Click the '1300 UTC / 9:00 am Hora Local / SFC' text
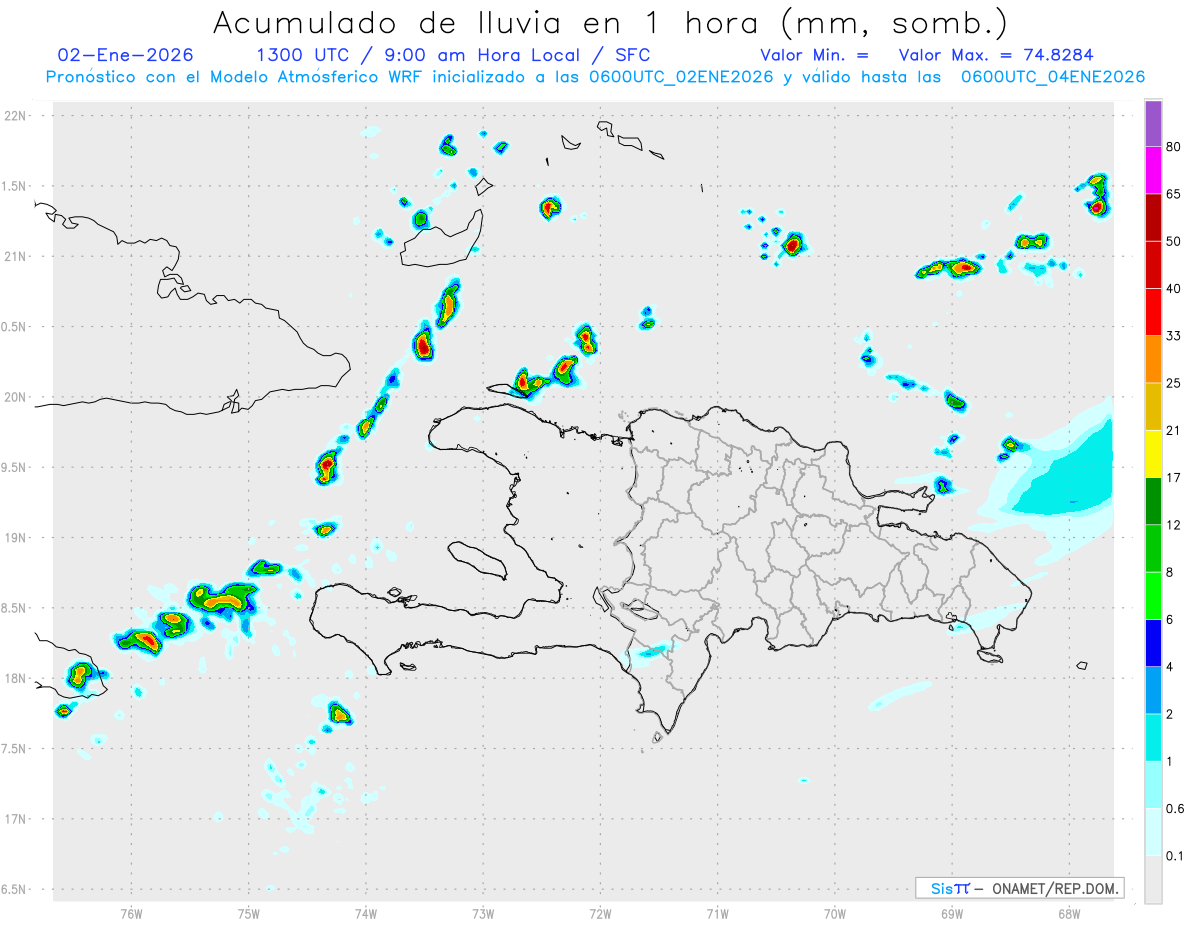1200x927 pixels. pyautogui.click(x=453, y=55)
